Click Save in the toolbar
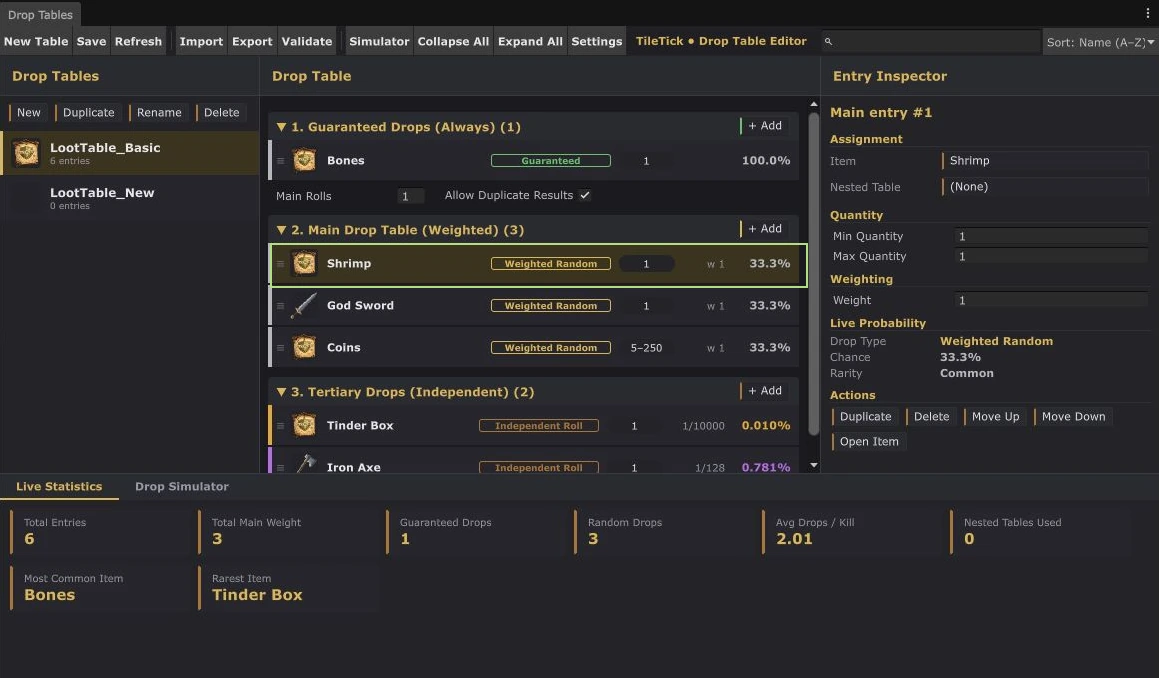 pyautogui.click(x=92, y=41)
